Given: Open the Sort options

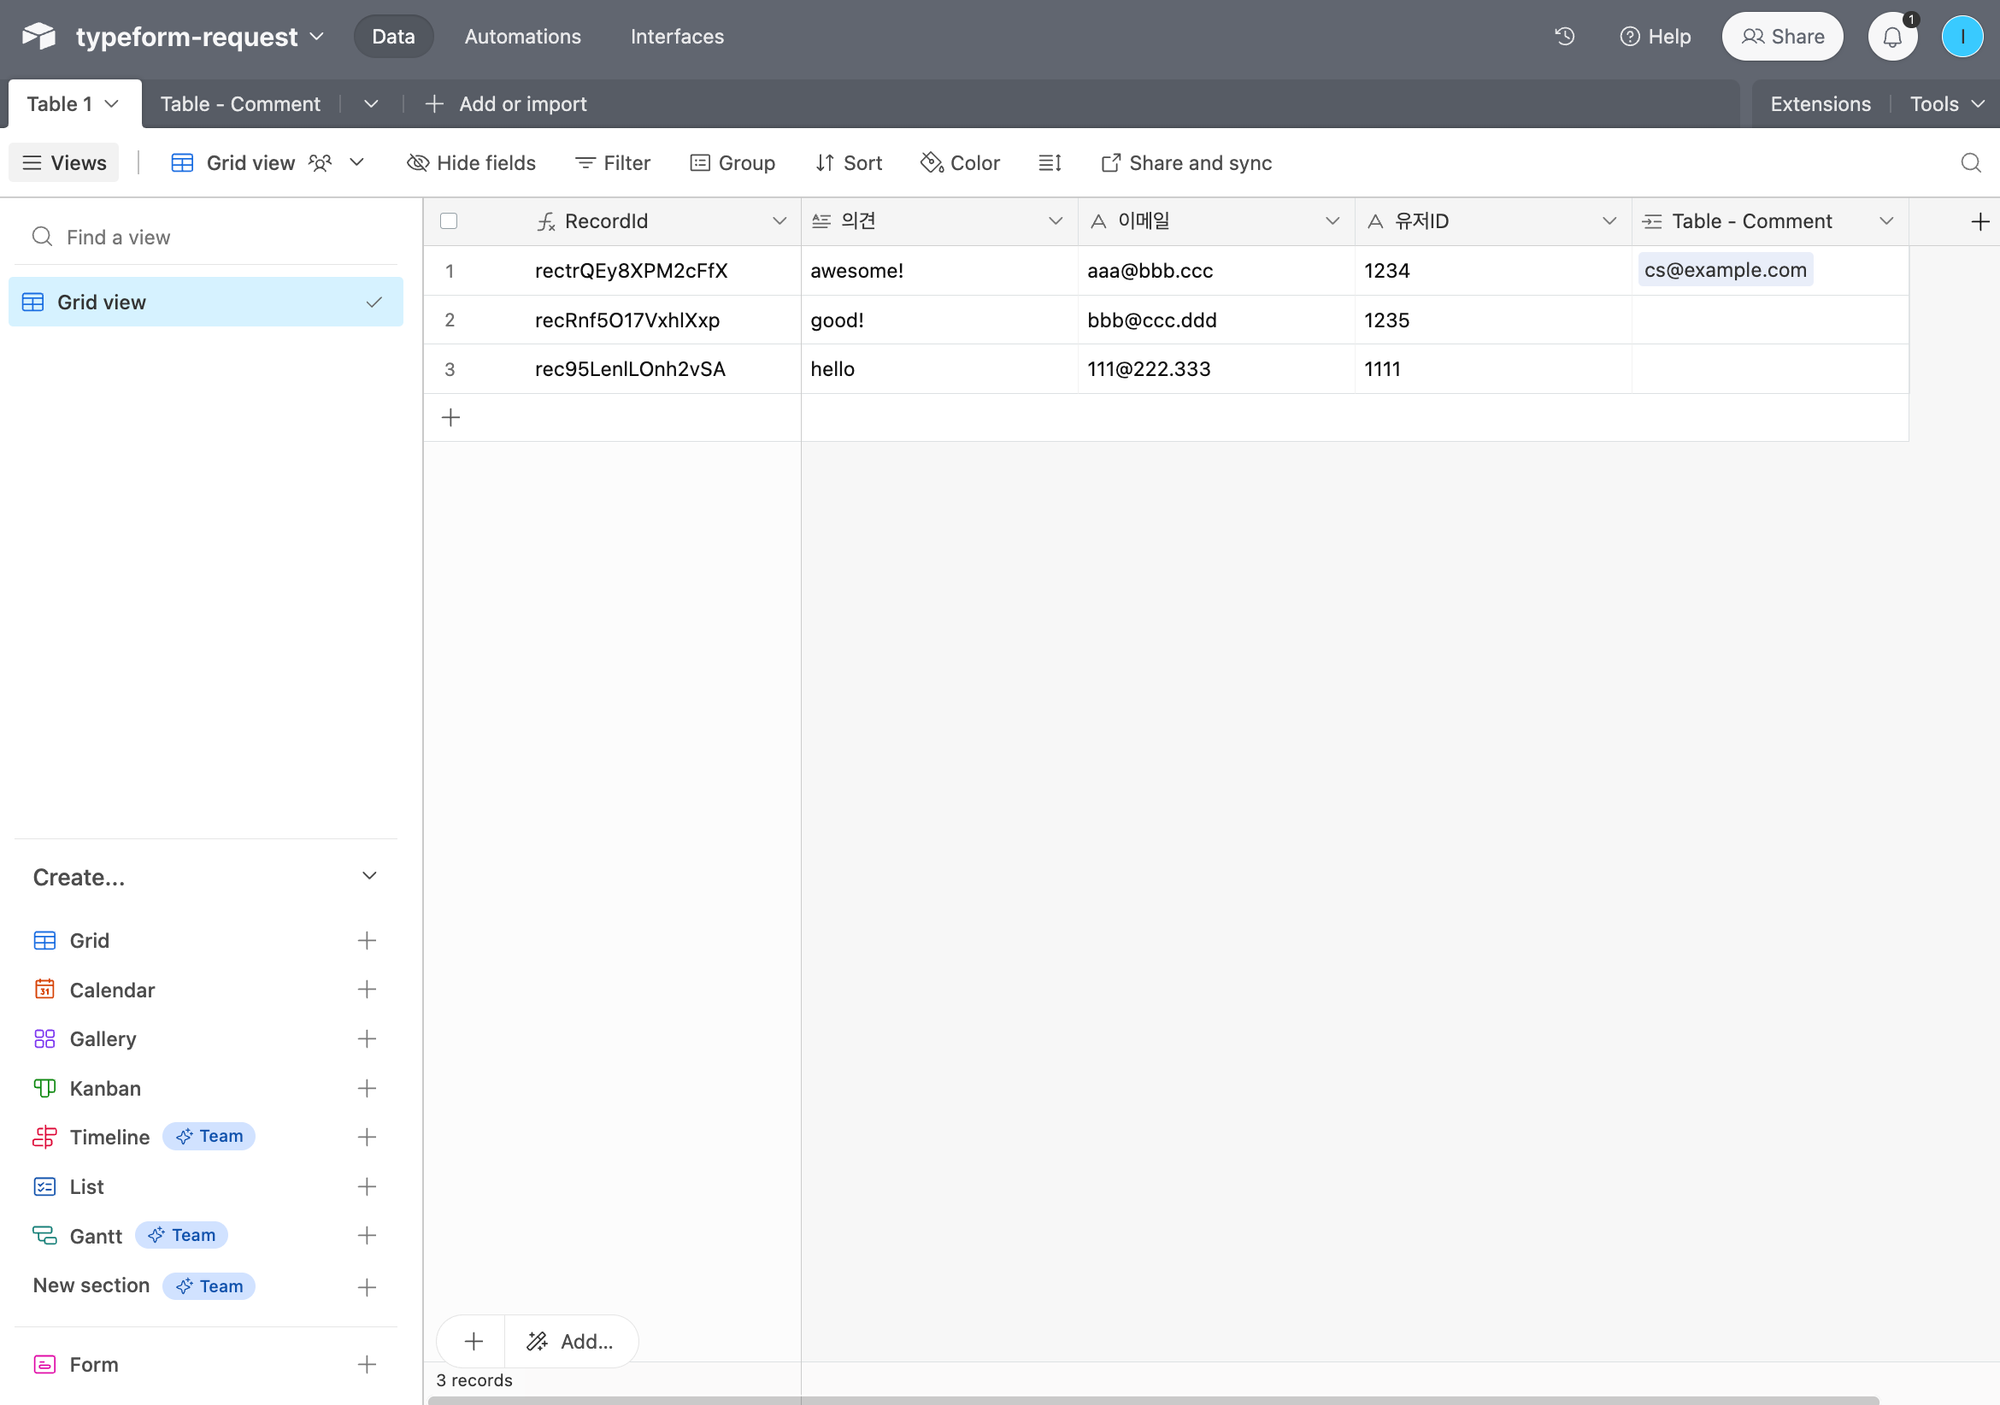Looking at the screenshot, I should 849,163.
